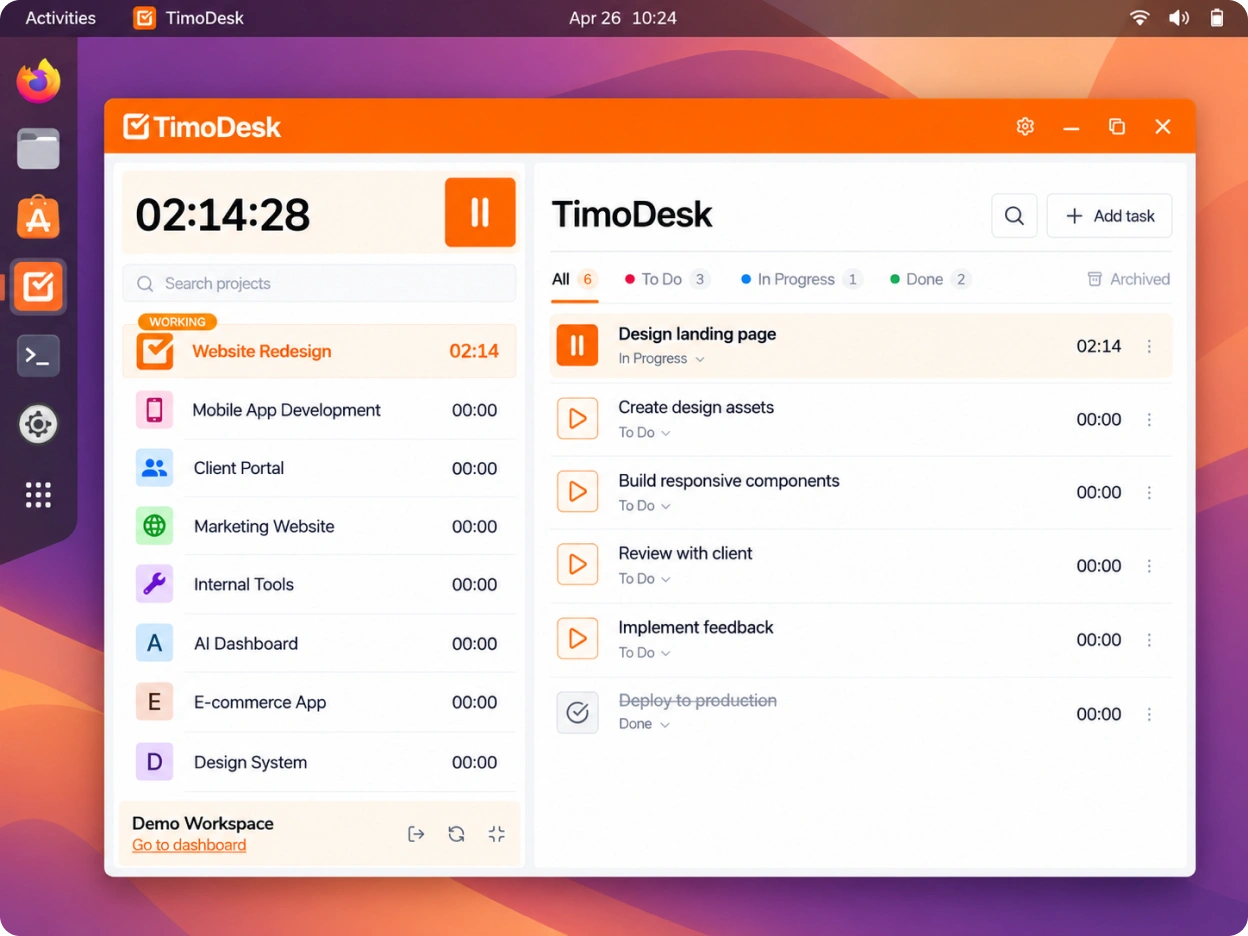Open Firefox from the dock
The width and height of the screenshot is (1248, 936).
tap(38, 81)
